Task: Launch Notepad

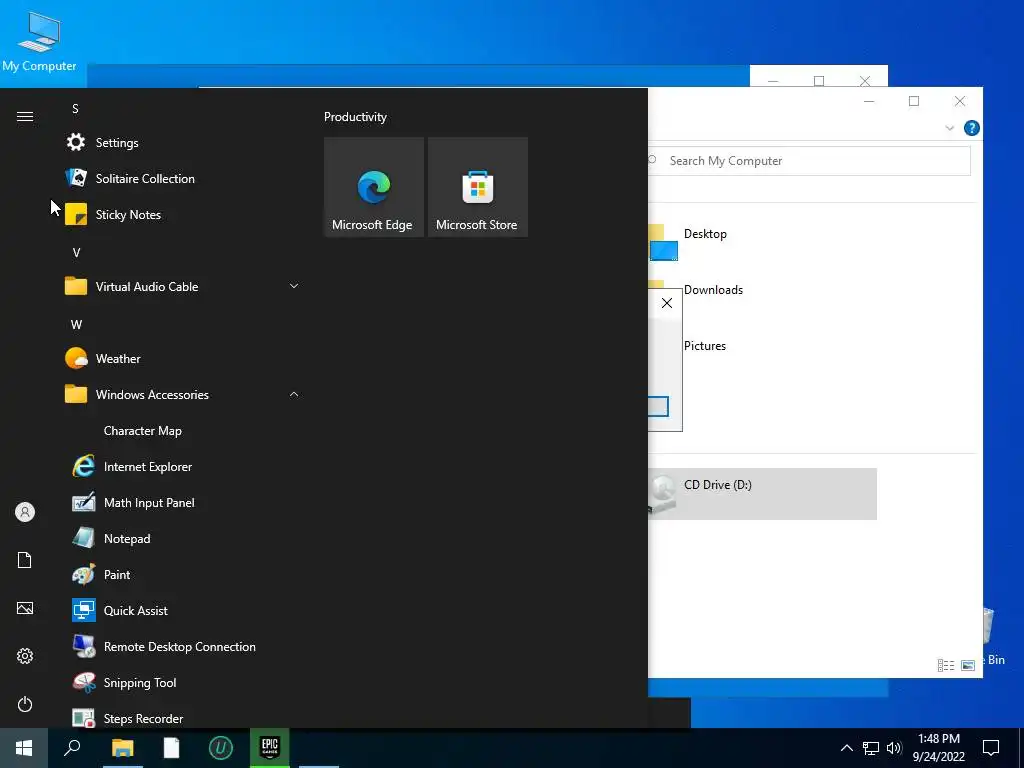Action: pyautogui.click(x=183, y=538)
